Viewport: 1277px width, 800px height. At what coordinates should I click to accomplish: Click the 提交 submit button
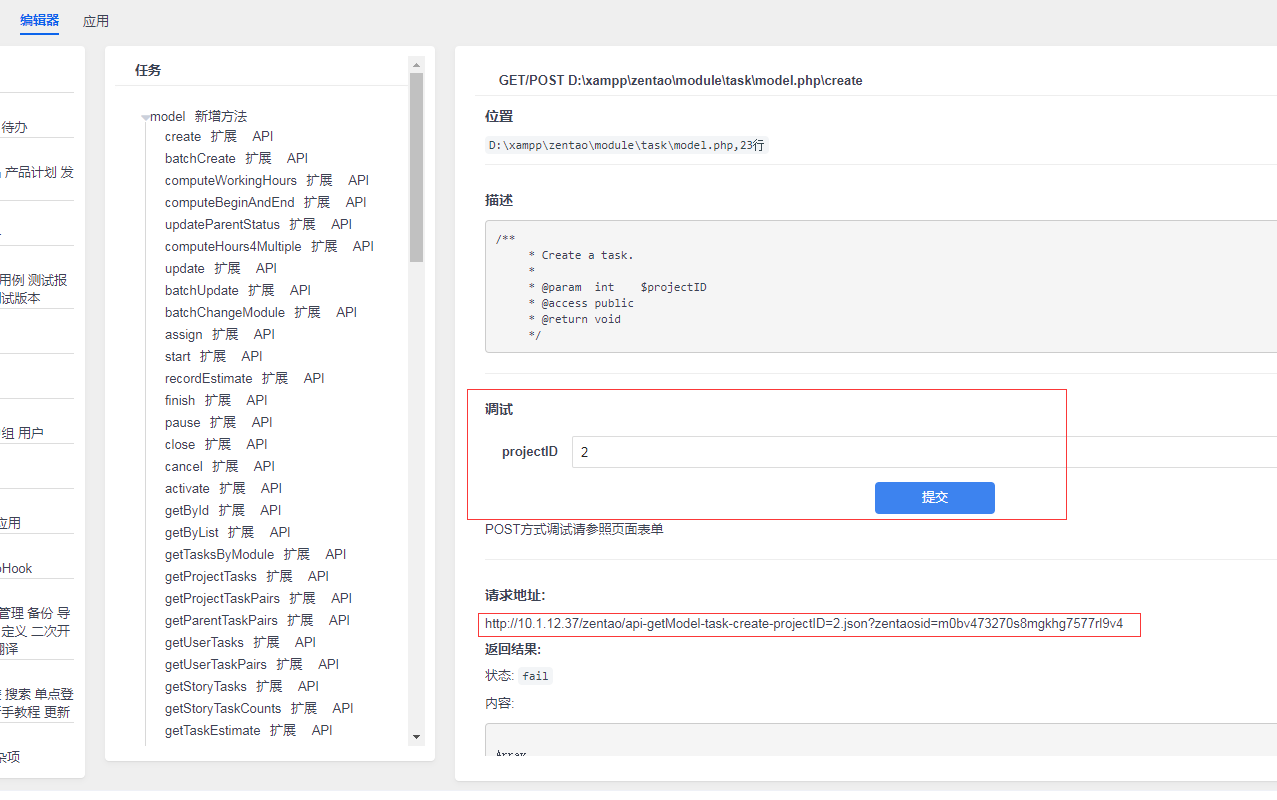(x=935, y=498)
